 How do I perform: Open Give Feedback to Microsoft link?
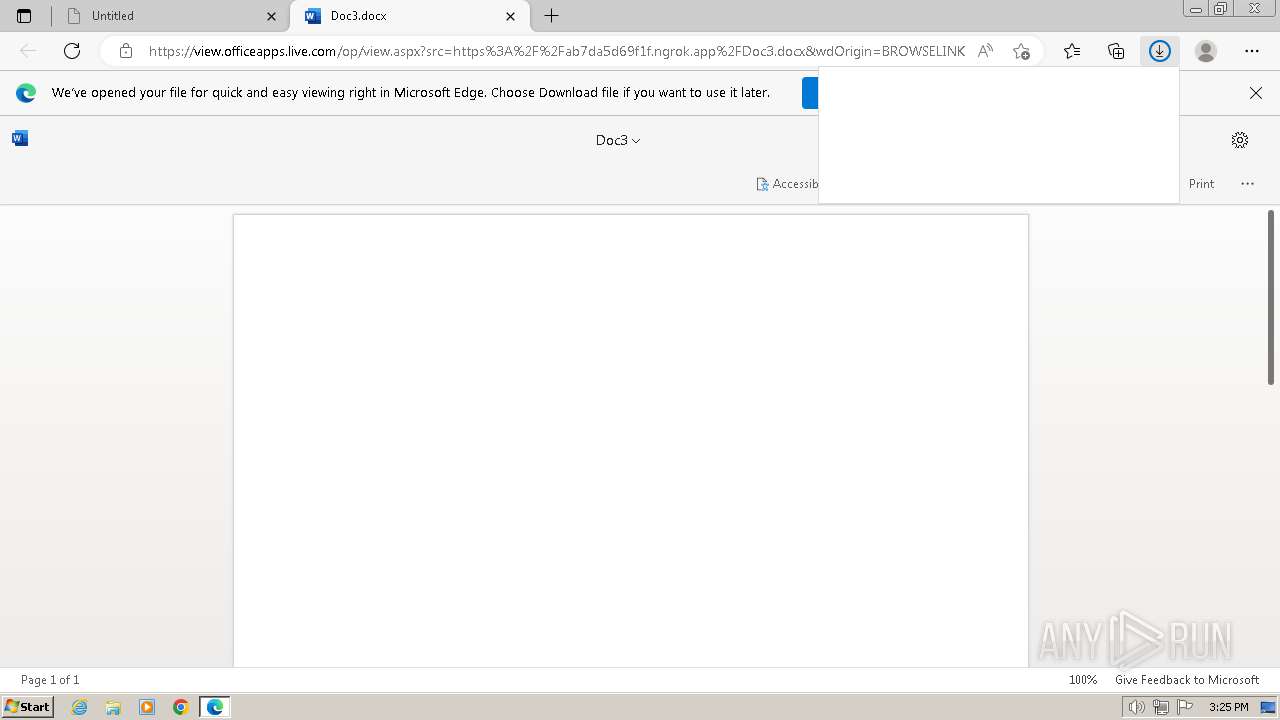pos(1187,680)
